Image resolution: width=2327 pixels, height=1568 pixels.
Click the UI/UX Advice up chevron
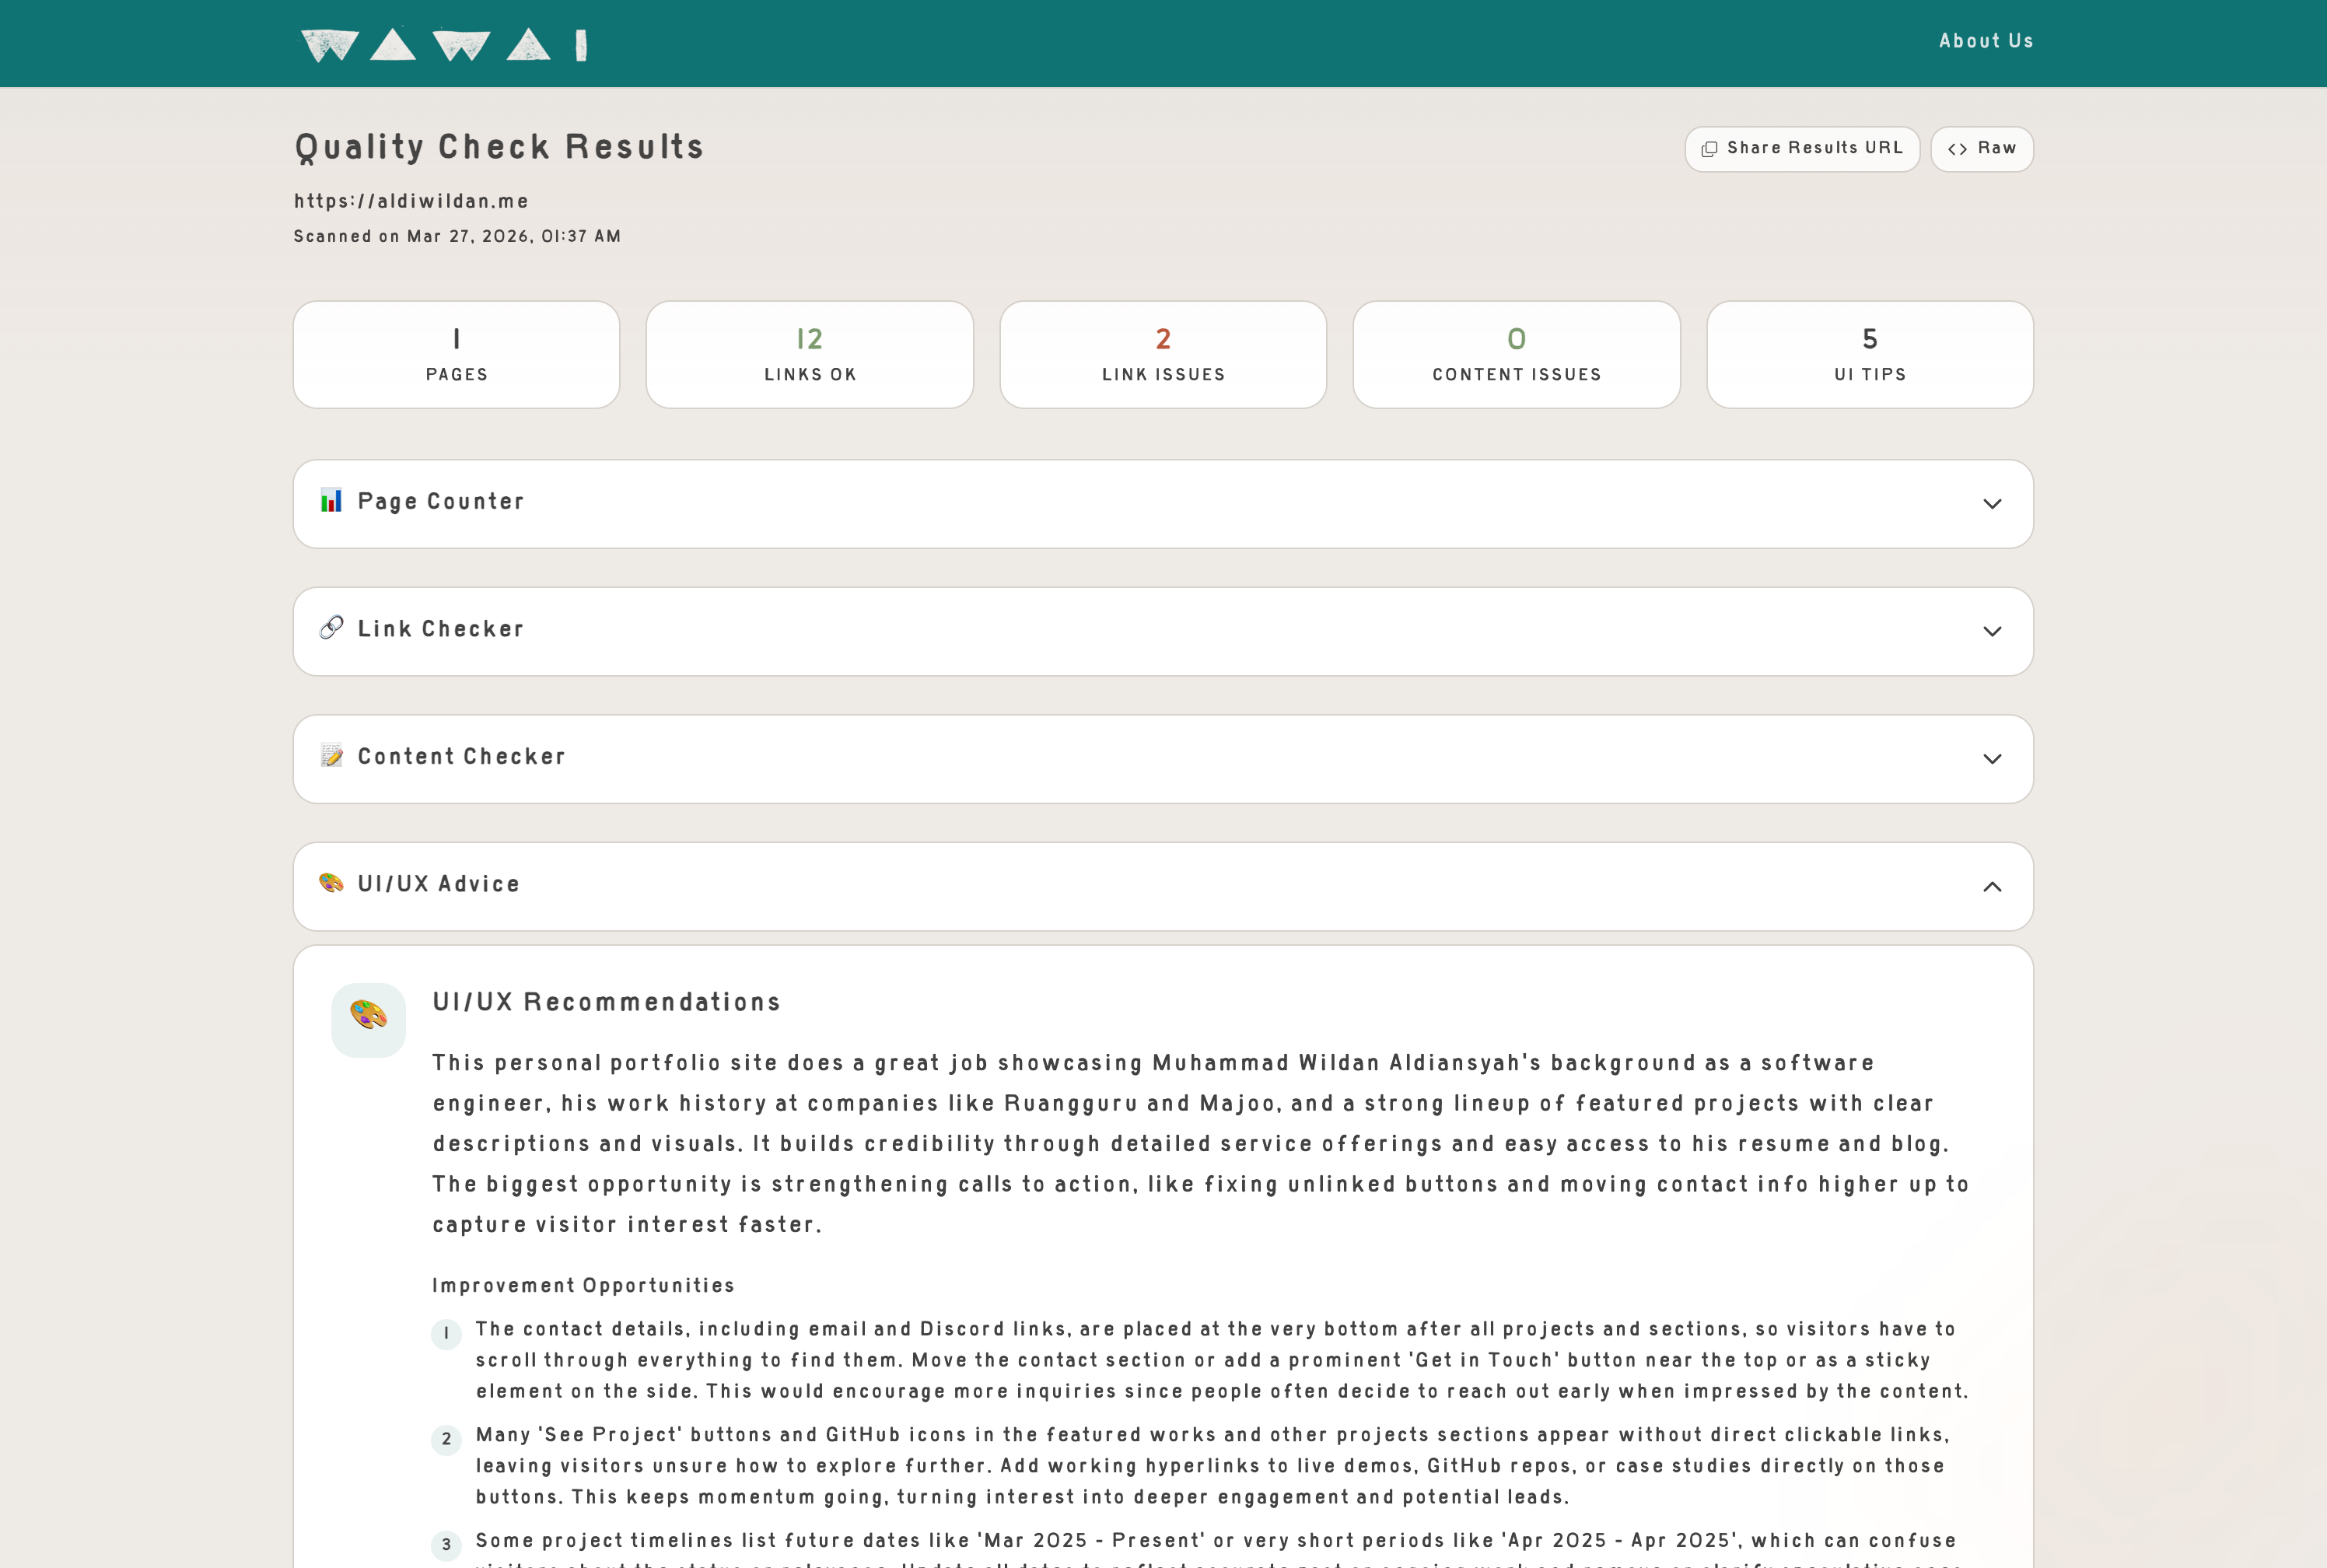[1992, 887]
